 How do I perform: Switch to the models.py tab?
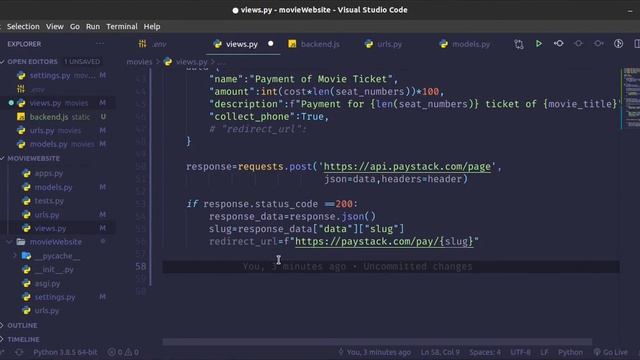click(465, 44)
